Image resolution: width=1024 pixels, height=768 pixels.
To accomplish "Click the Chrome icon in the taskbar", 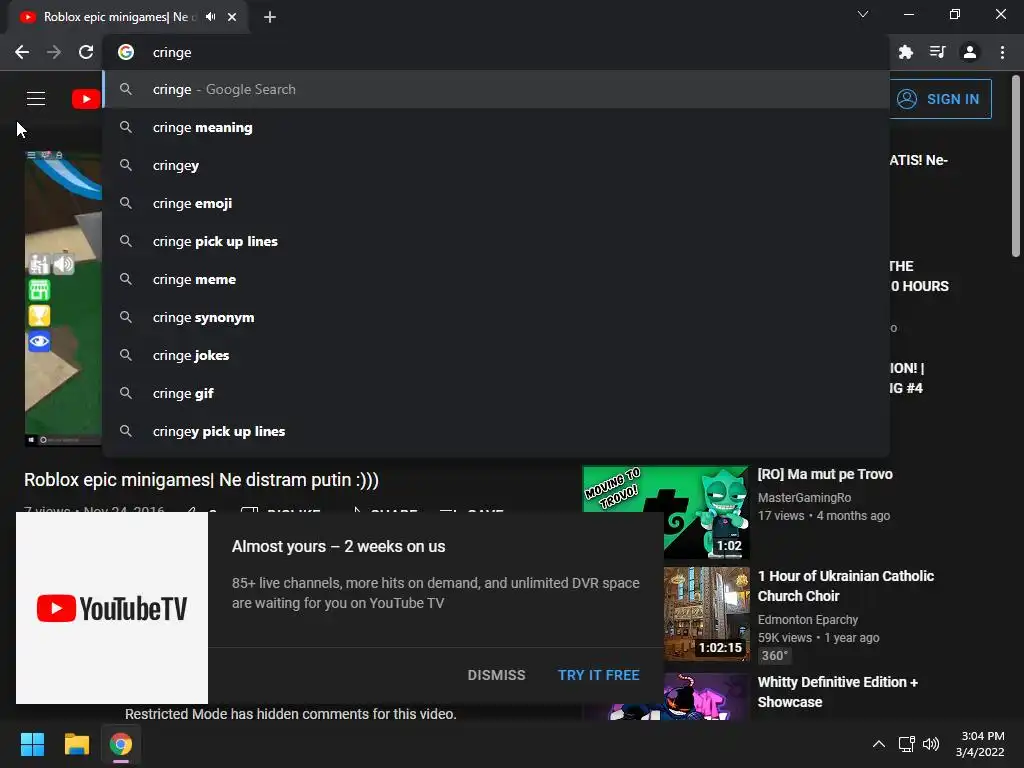I will click(121, 744).
